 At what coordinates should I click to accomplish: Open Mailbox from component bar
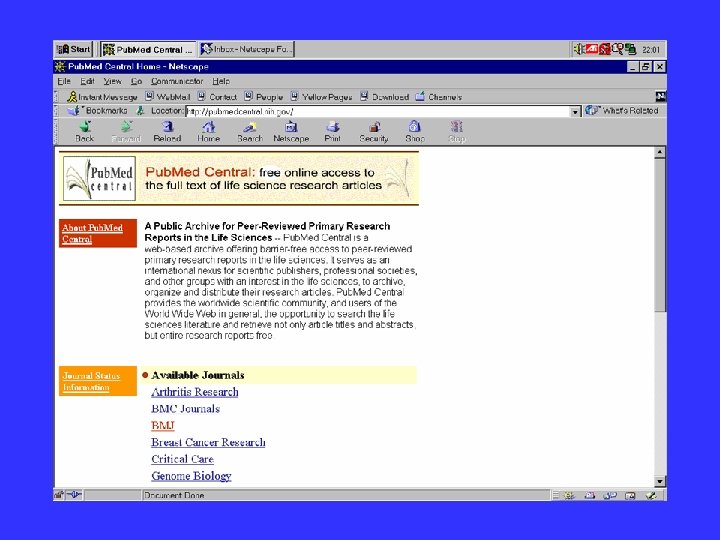click(x=590, y=495)
